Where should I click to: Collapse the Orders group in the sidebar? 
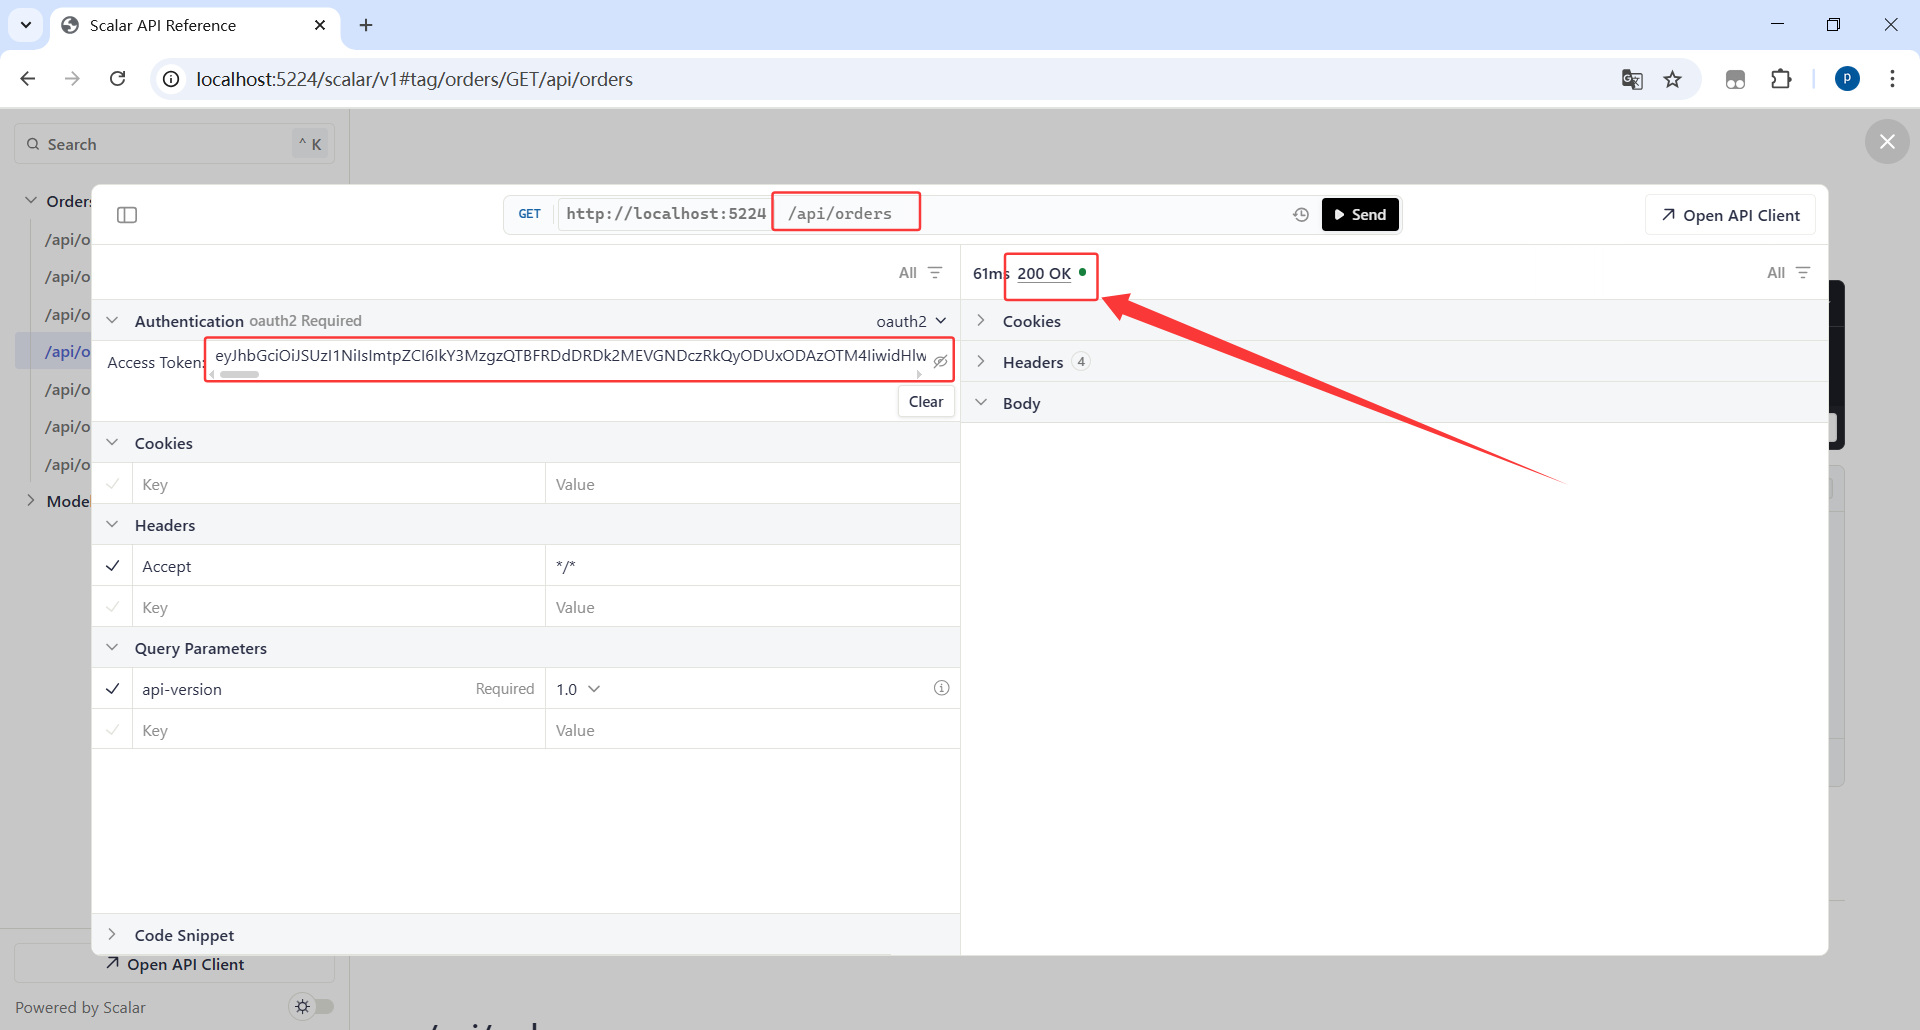point(31,200)
